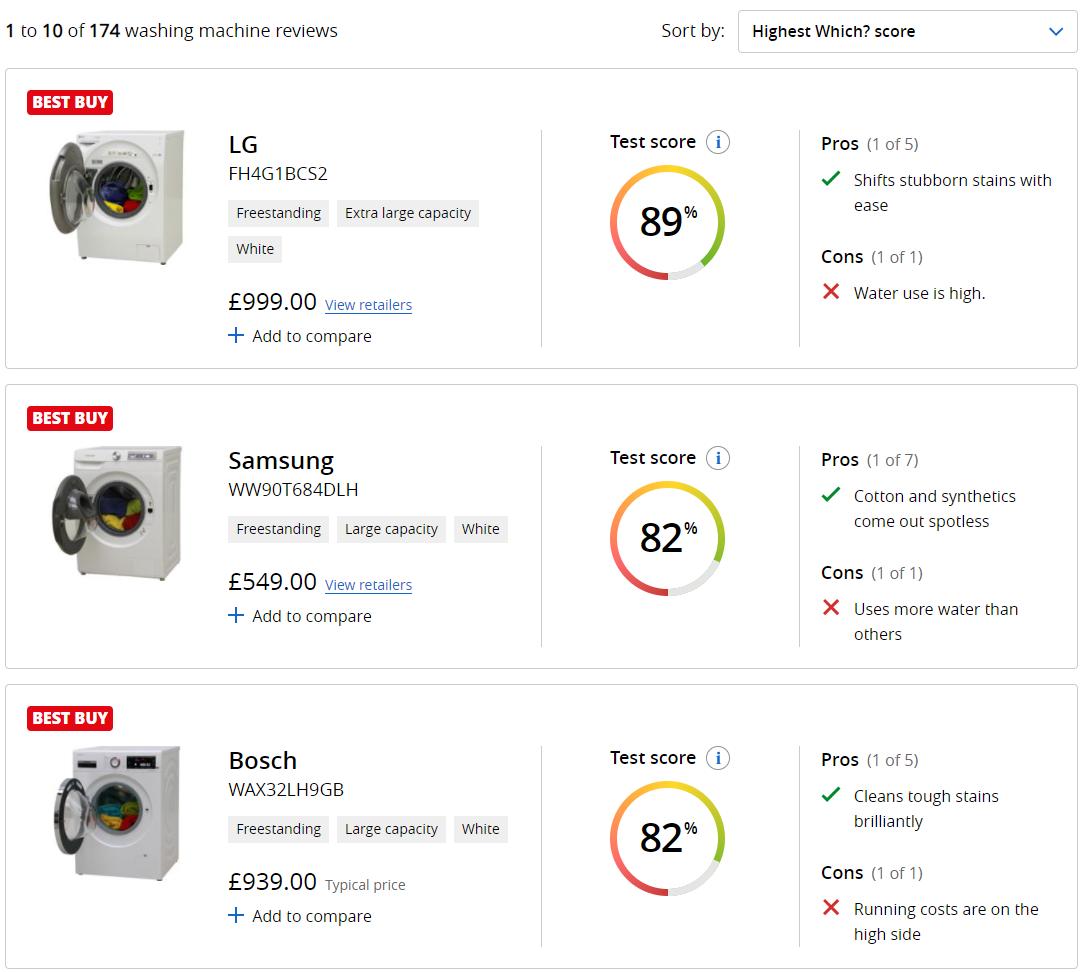Click the plus icon to compare Samsung

tap(236, 616)
